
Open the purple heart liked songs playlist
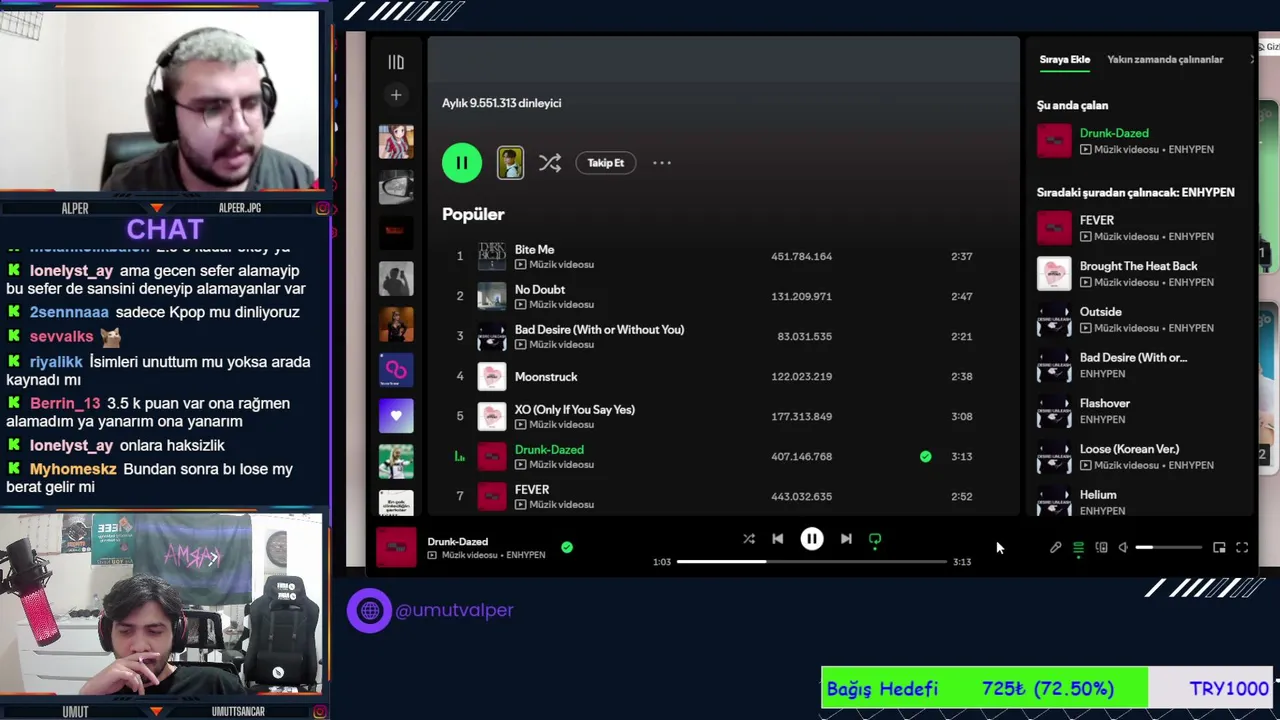click(396, 416)
